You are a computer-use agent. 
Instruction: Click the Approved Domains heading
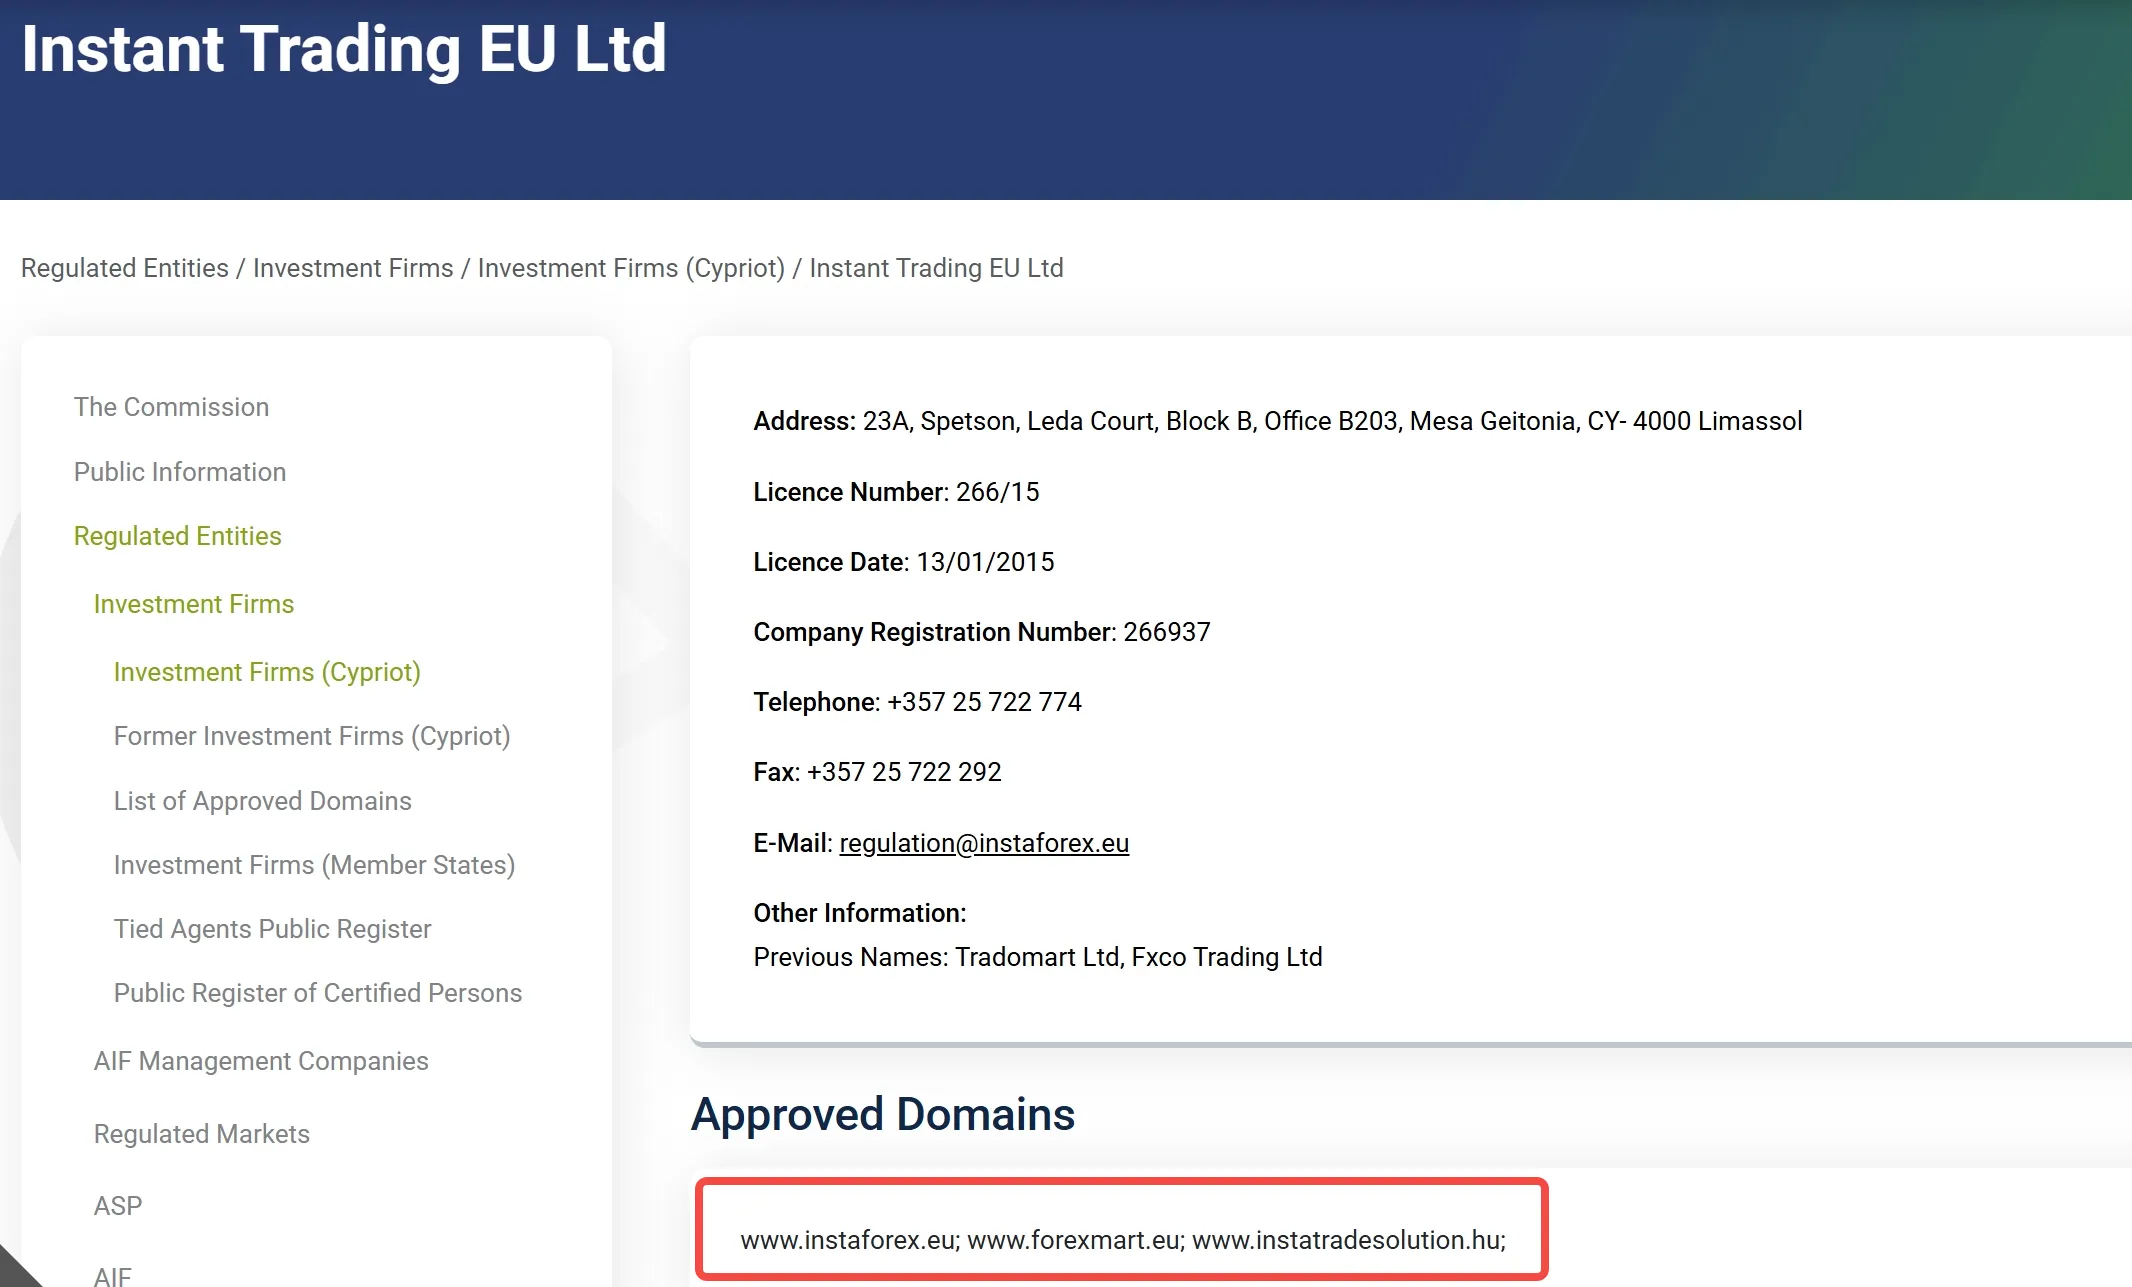(x=883, y=1114)
